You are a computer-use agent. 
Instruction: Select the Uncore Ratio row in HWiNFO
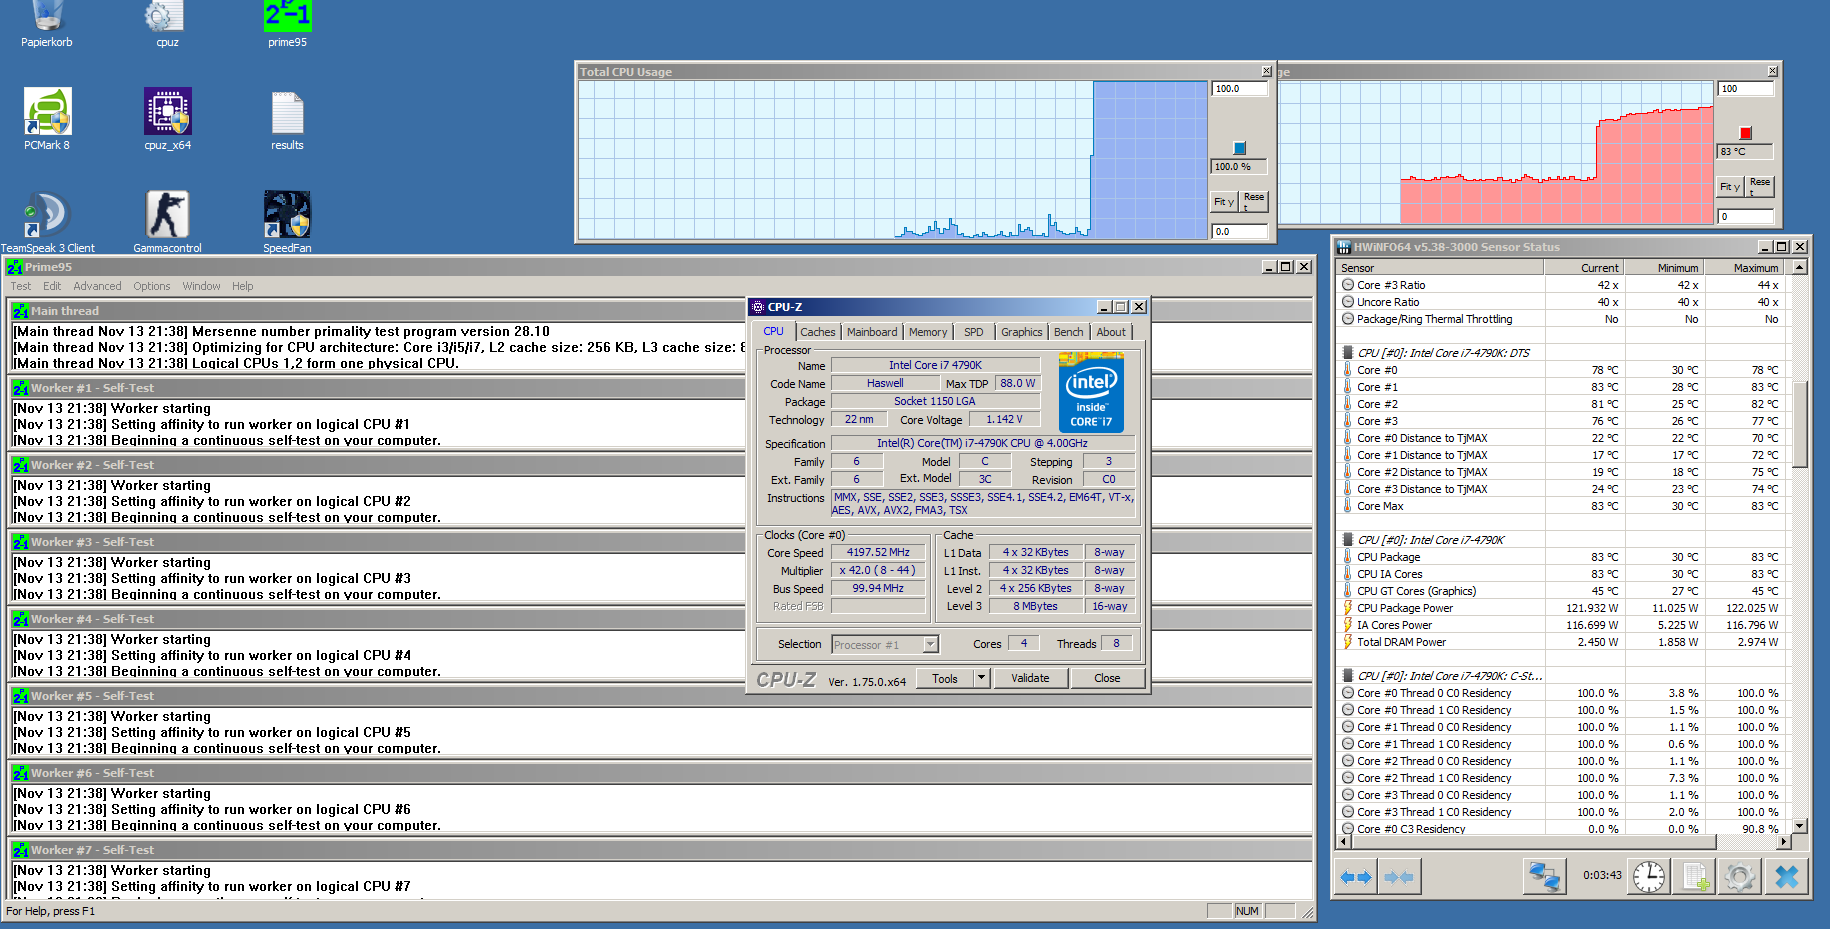tap(1562, 302)
